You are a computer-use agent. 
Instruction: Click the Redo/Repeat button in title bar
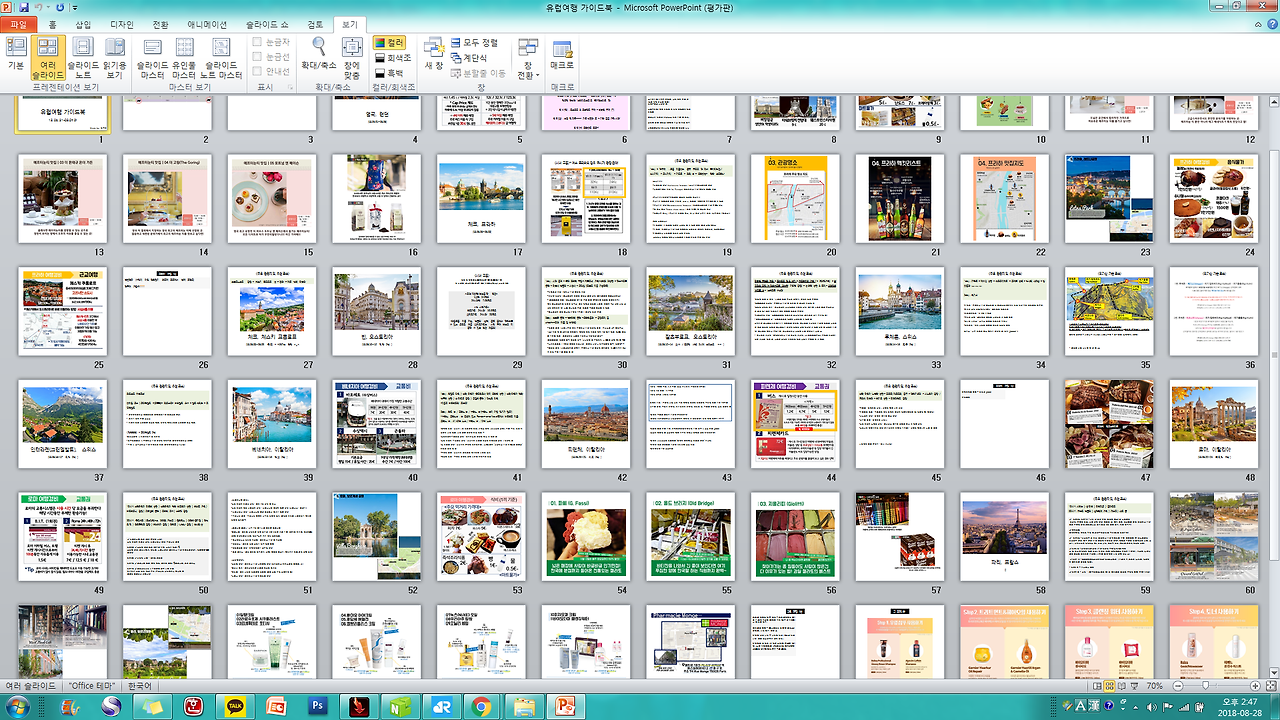pos(62,7)
